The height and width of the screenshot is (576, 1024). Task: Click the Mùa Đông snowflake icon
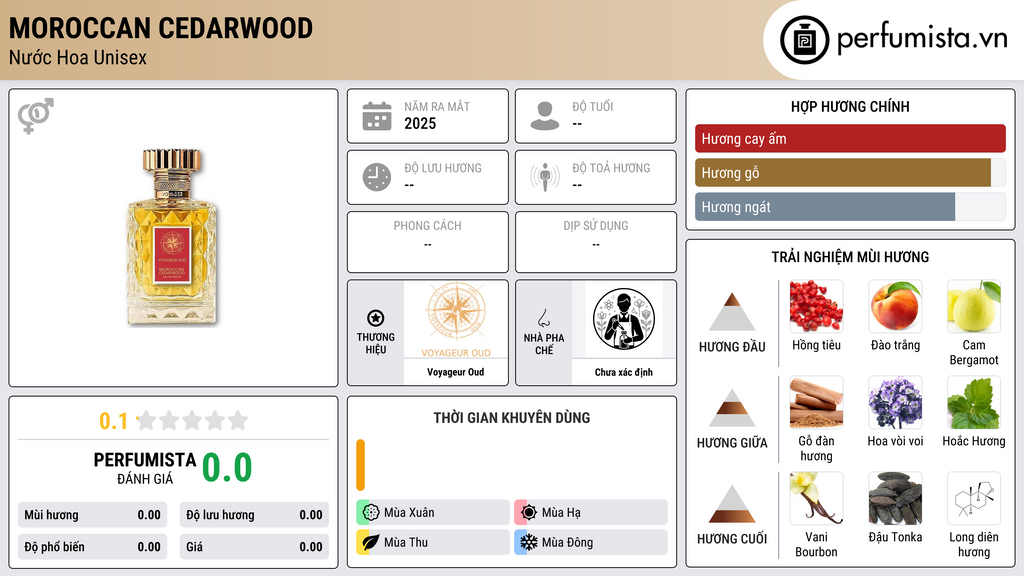pyautogui.click(x=529, y=542)
